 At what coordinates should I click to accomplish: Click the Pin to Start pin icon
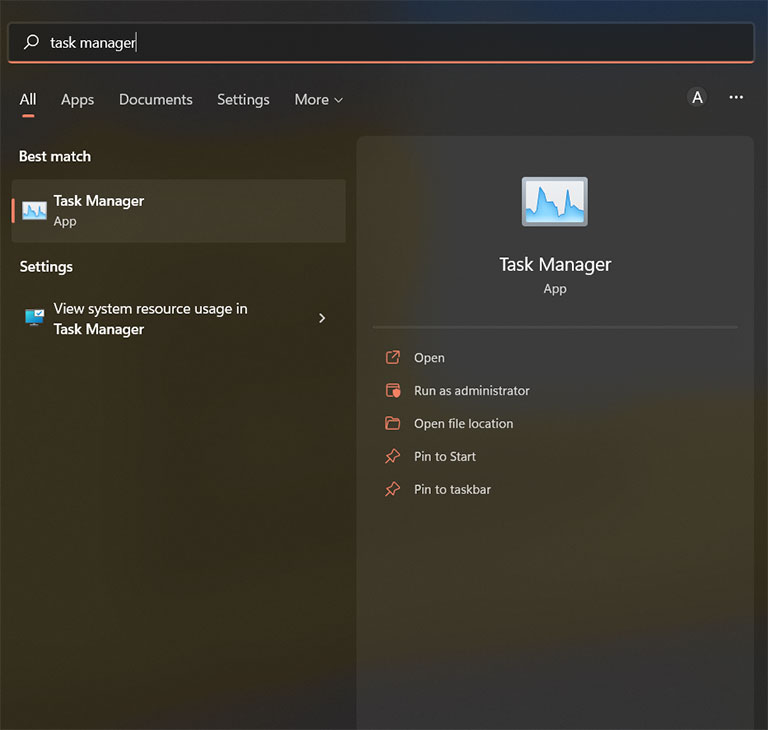pyautogui.click(x=393, y=456)
